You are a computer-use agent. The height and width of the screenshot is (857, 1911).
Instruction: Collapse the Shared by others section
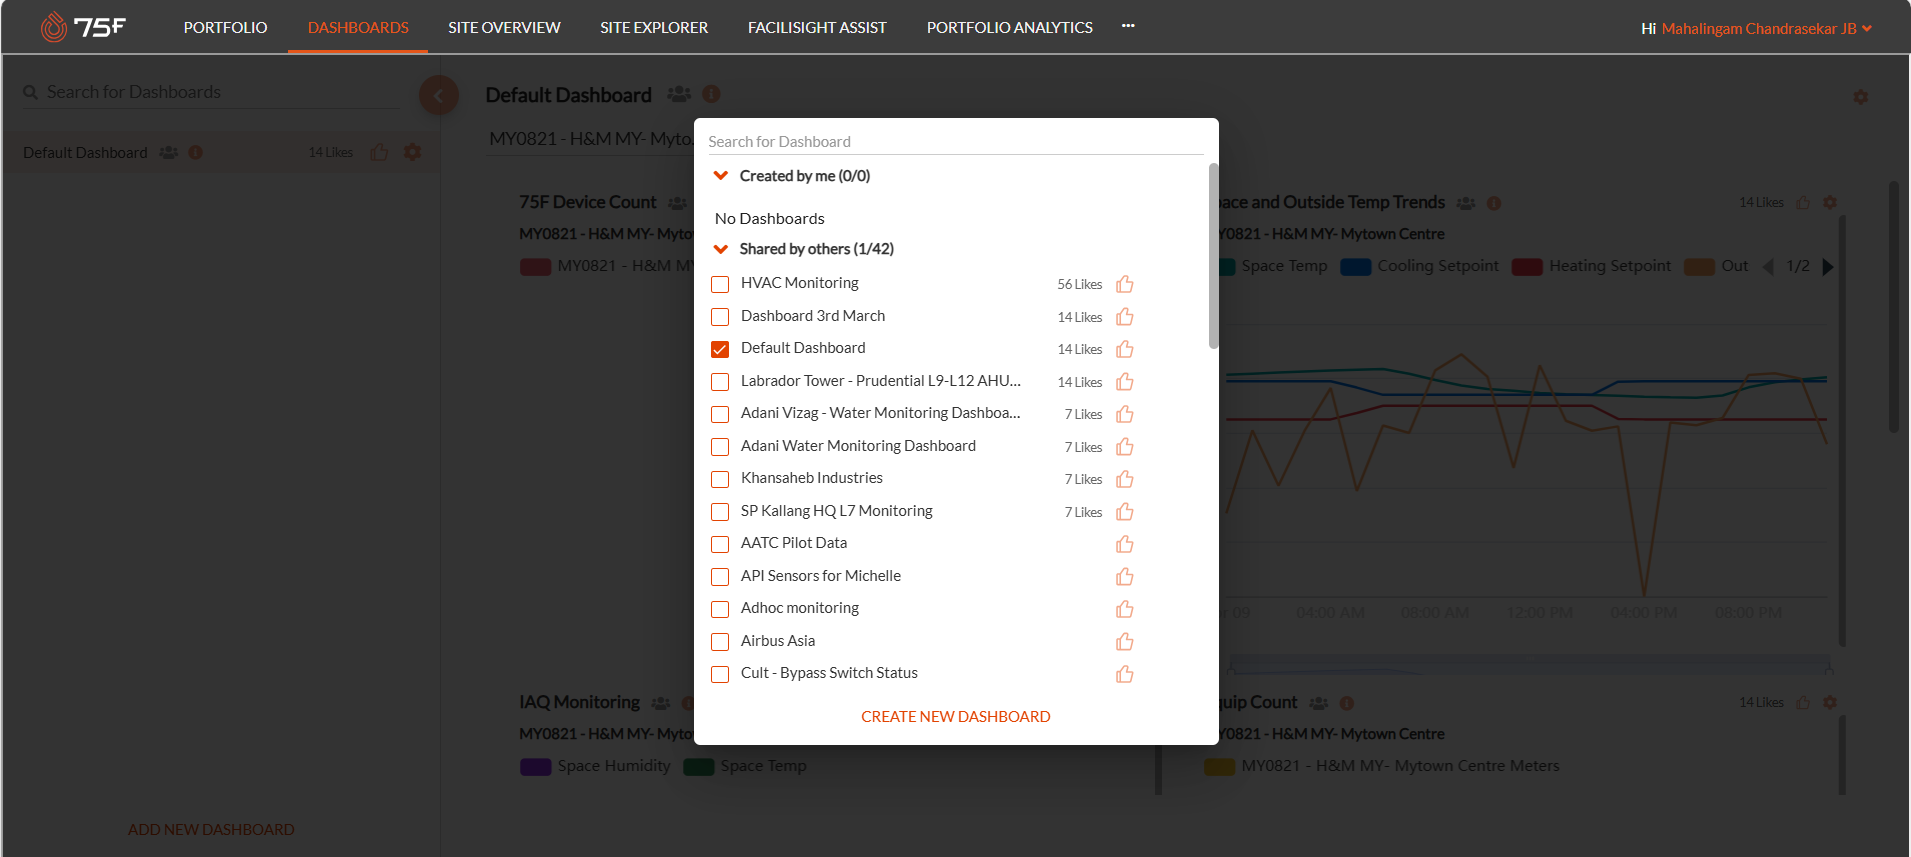tap(720, 249)
